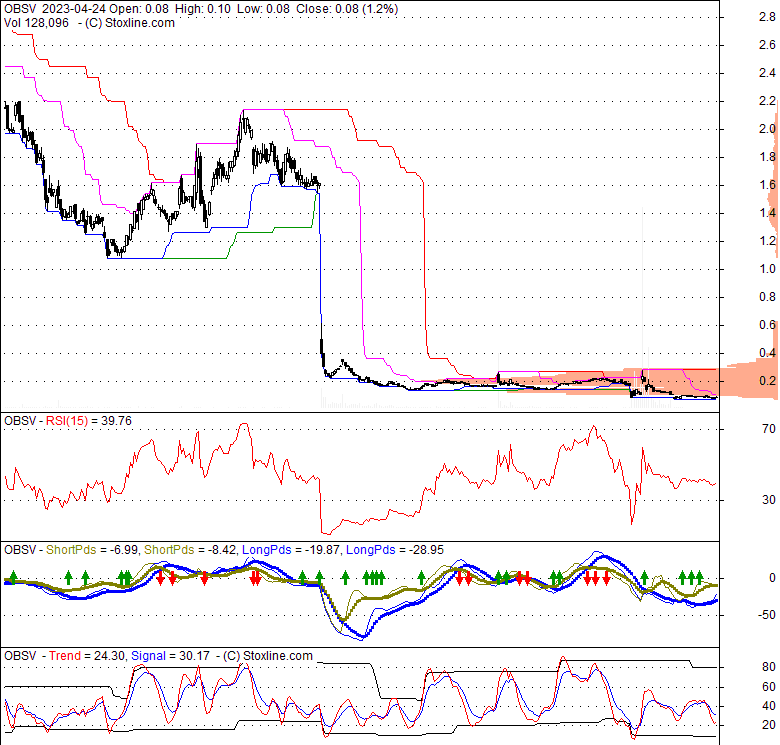This screenshot has width=780, height=745.
Task: Click the 1.2 price axis label
Action: [767, 241]
